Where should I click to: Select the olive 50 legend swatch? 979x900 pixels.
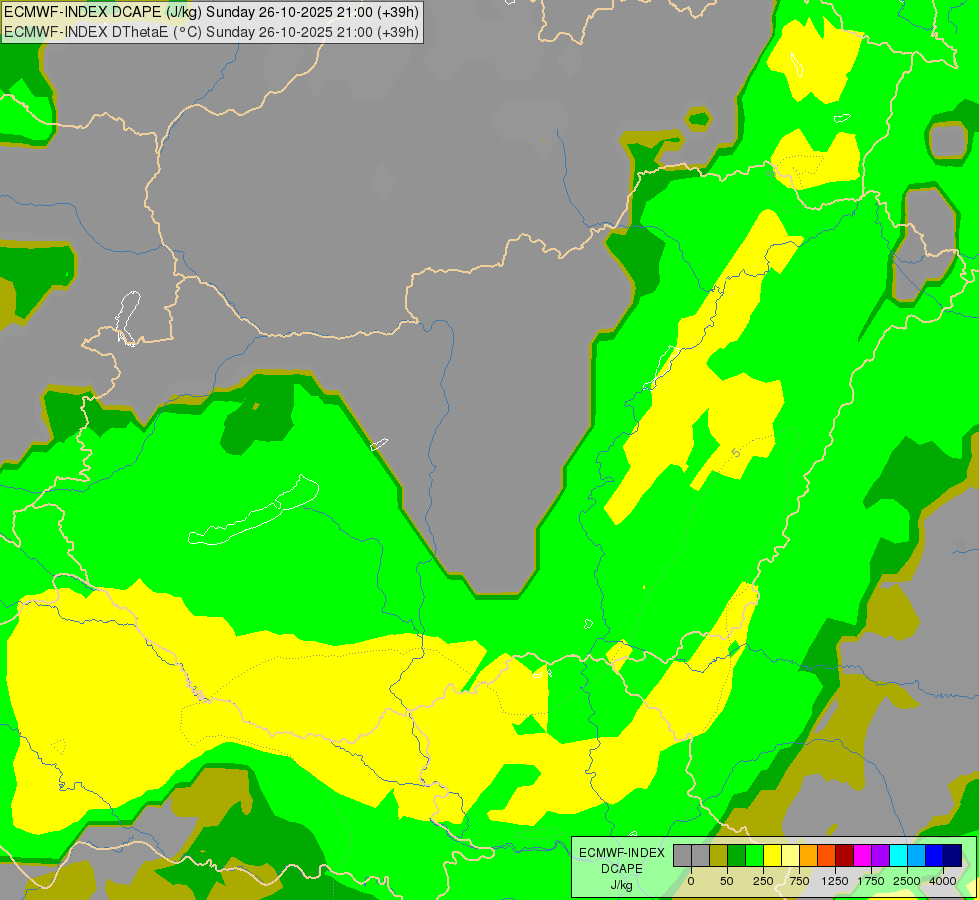pos(719,855)
